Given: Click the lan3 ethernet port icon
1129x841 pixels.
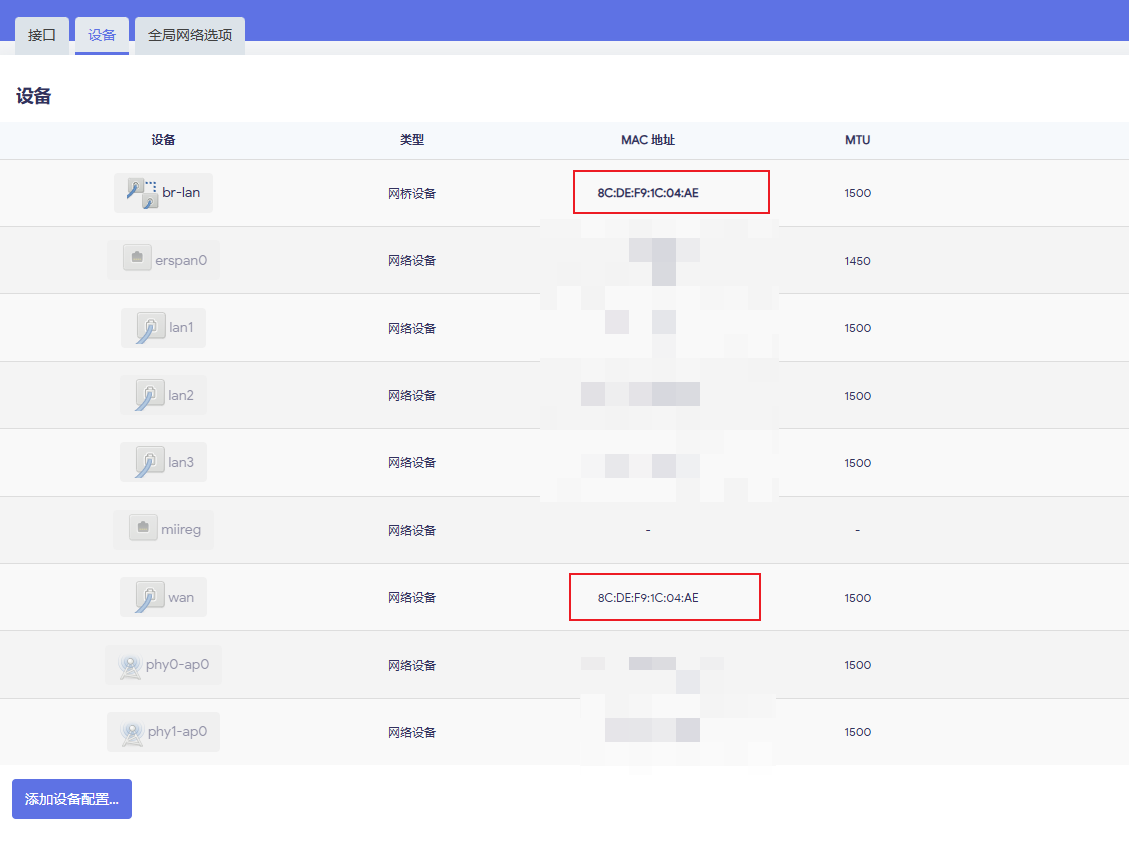Looking at the screenshot, I should (149, 462).
